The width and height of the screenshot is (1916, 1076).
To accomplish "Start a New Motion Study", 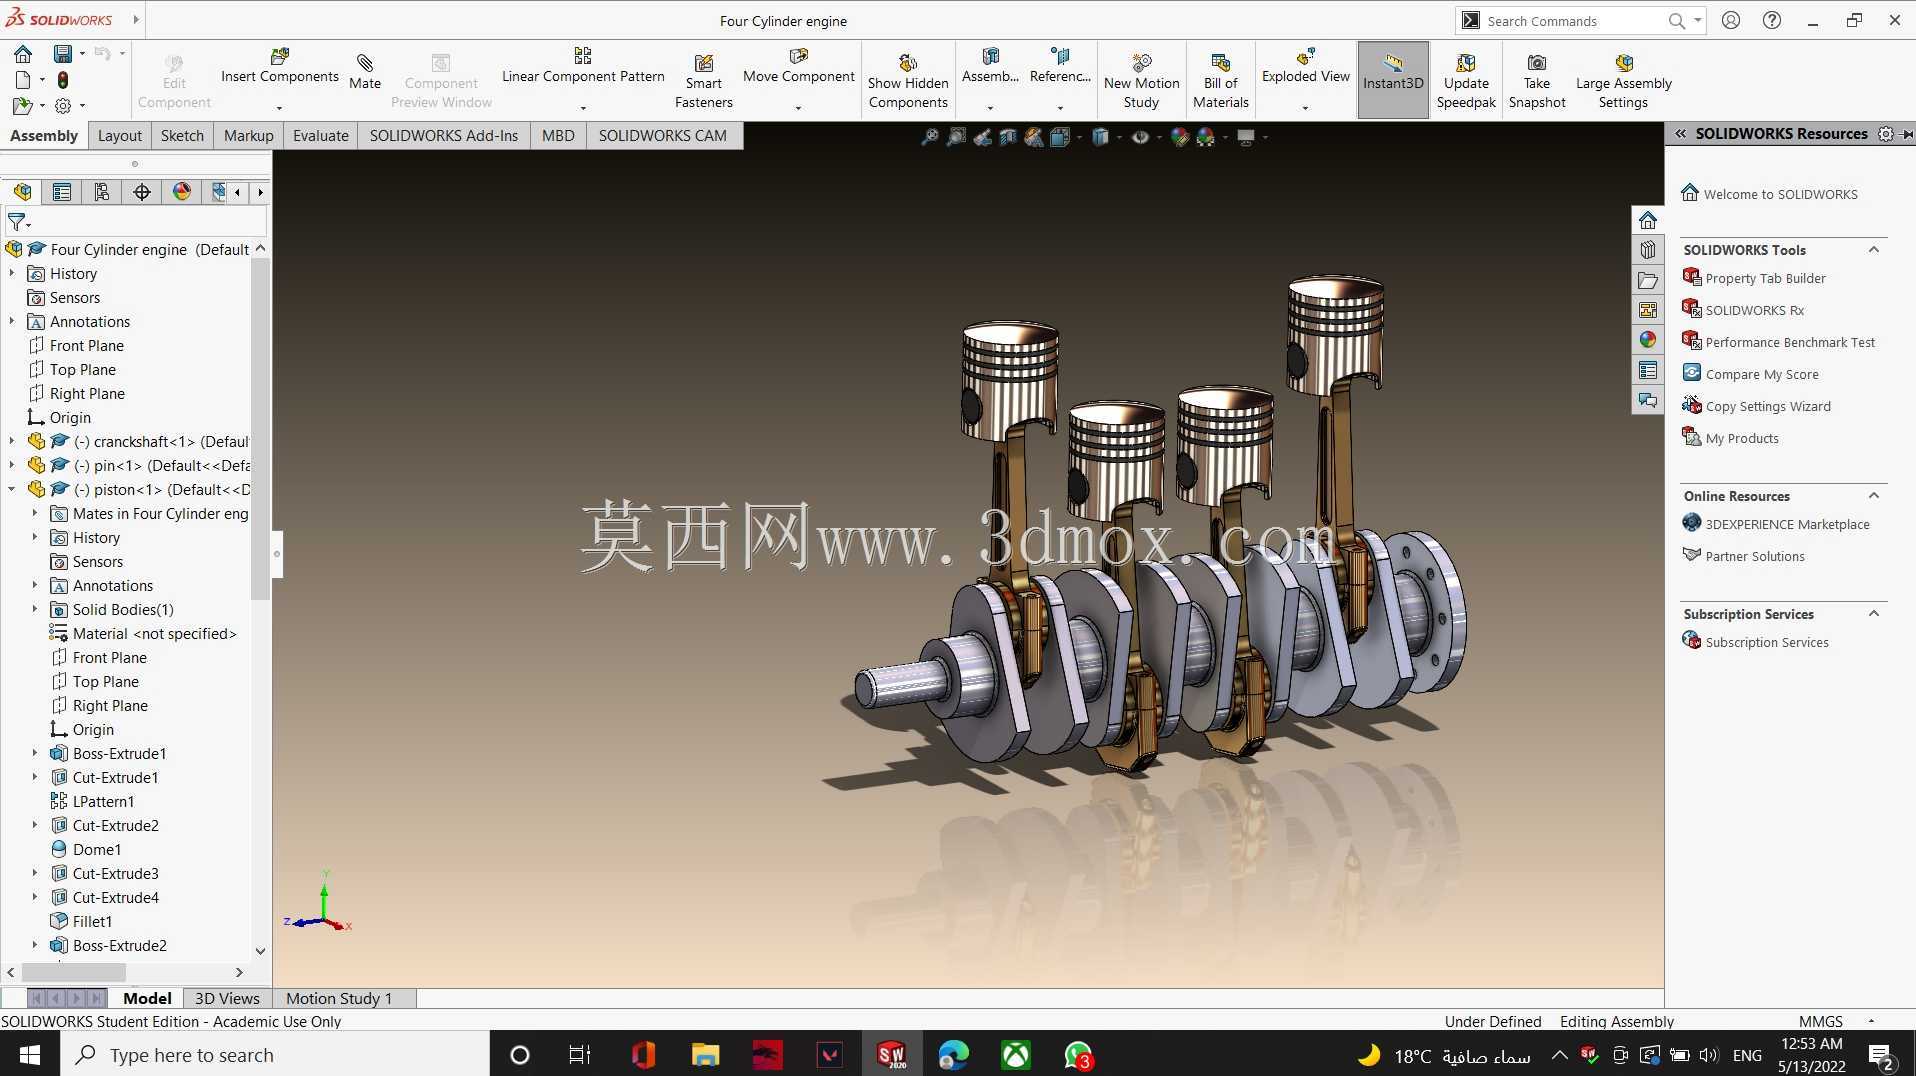I will click(1141, 80).
